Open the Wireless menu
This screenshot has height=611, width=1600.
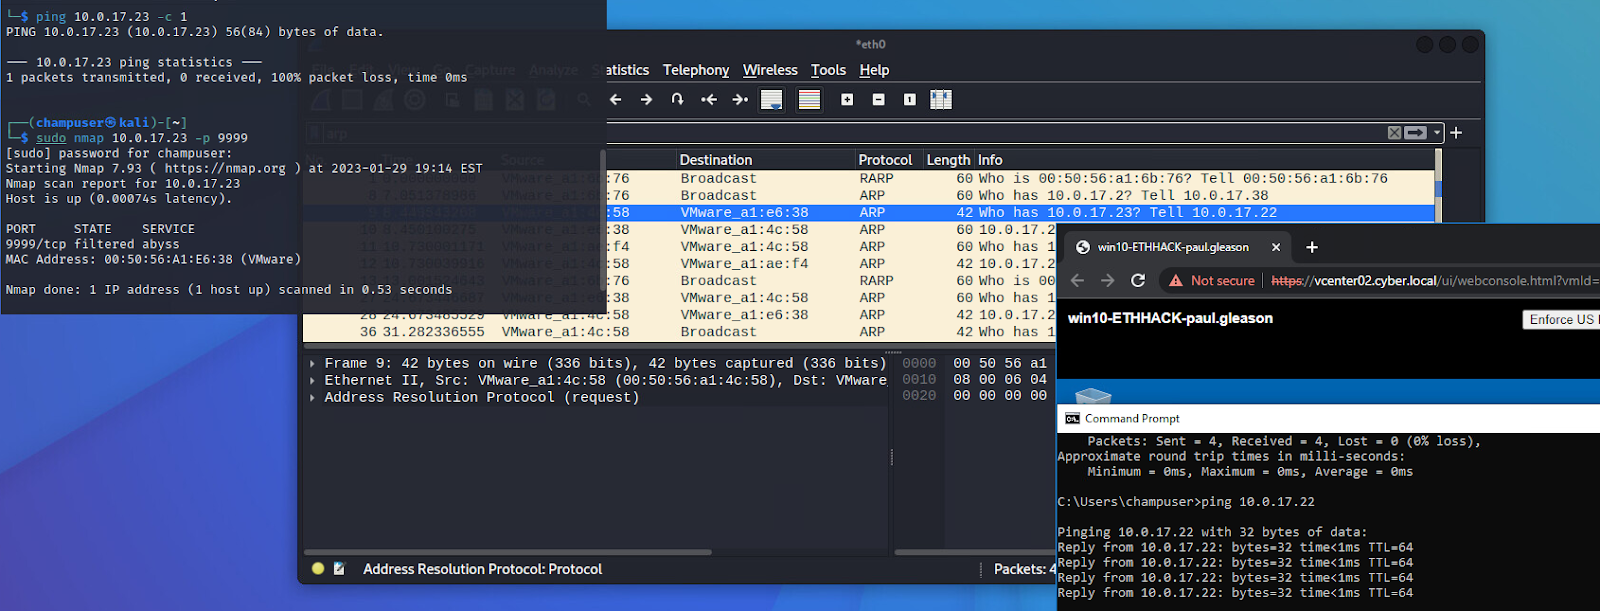coord(770,70)
